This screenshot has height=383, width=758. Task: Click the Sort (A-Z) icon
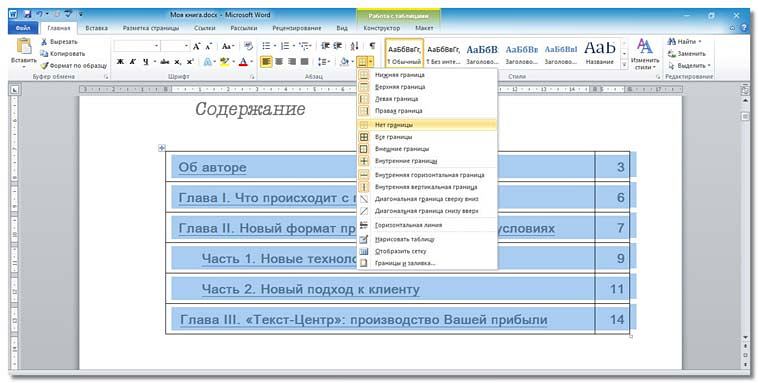354,46
